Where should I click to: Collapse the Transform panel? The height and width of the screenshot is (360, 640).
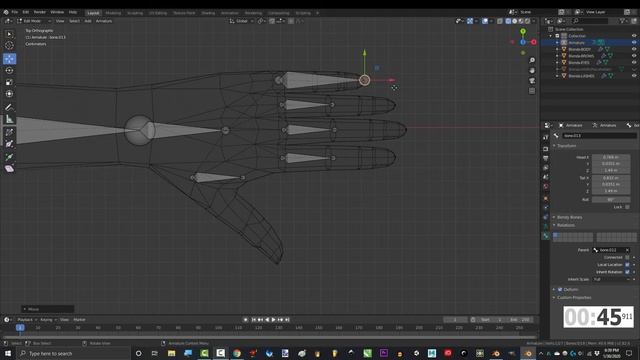click(554, 146)
